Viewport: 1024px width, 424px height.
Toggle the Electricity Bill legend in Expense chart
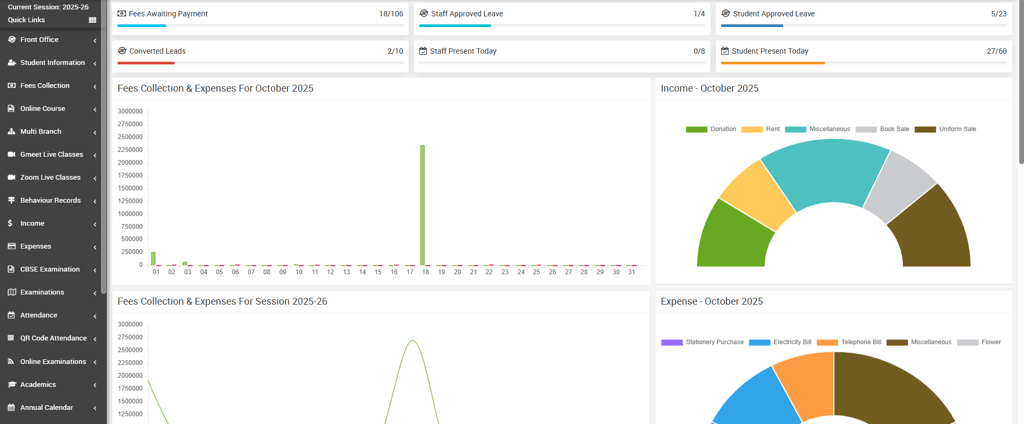point(780,342)
